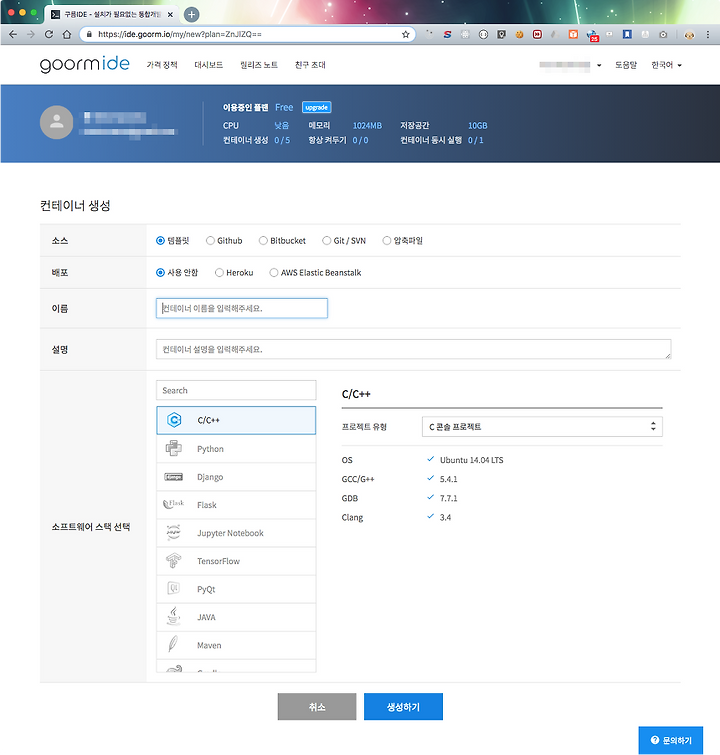
Task: Select the AWS Elastic Beanstalk radio button
Action: click(274, 273)
